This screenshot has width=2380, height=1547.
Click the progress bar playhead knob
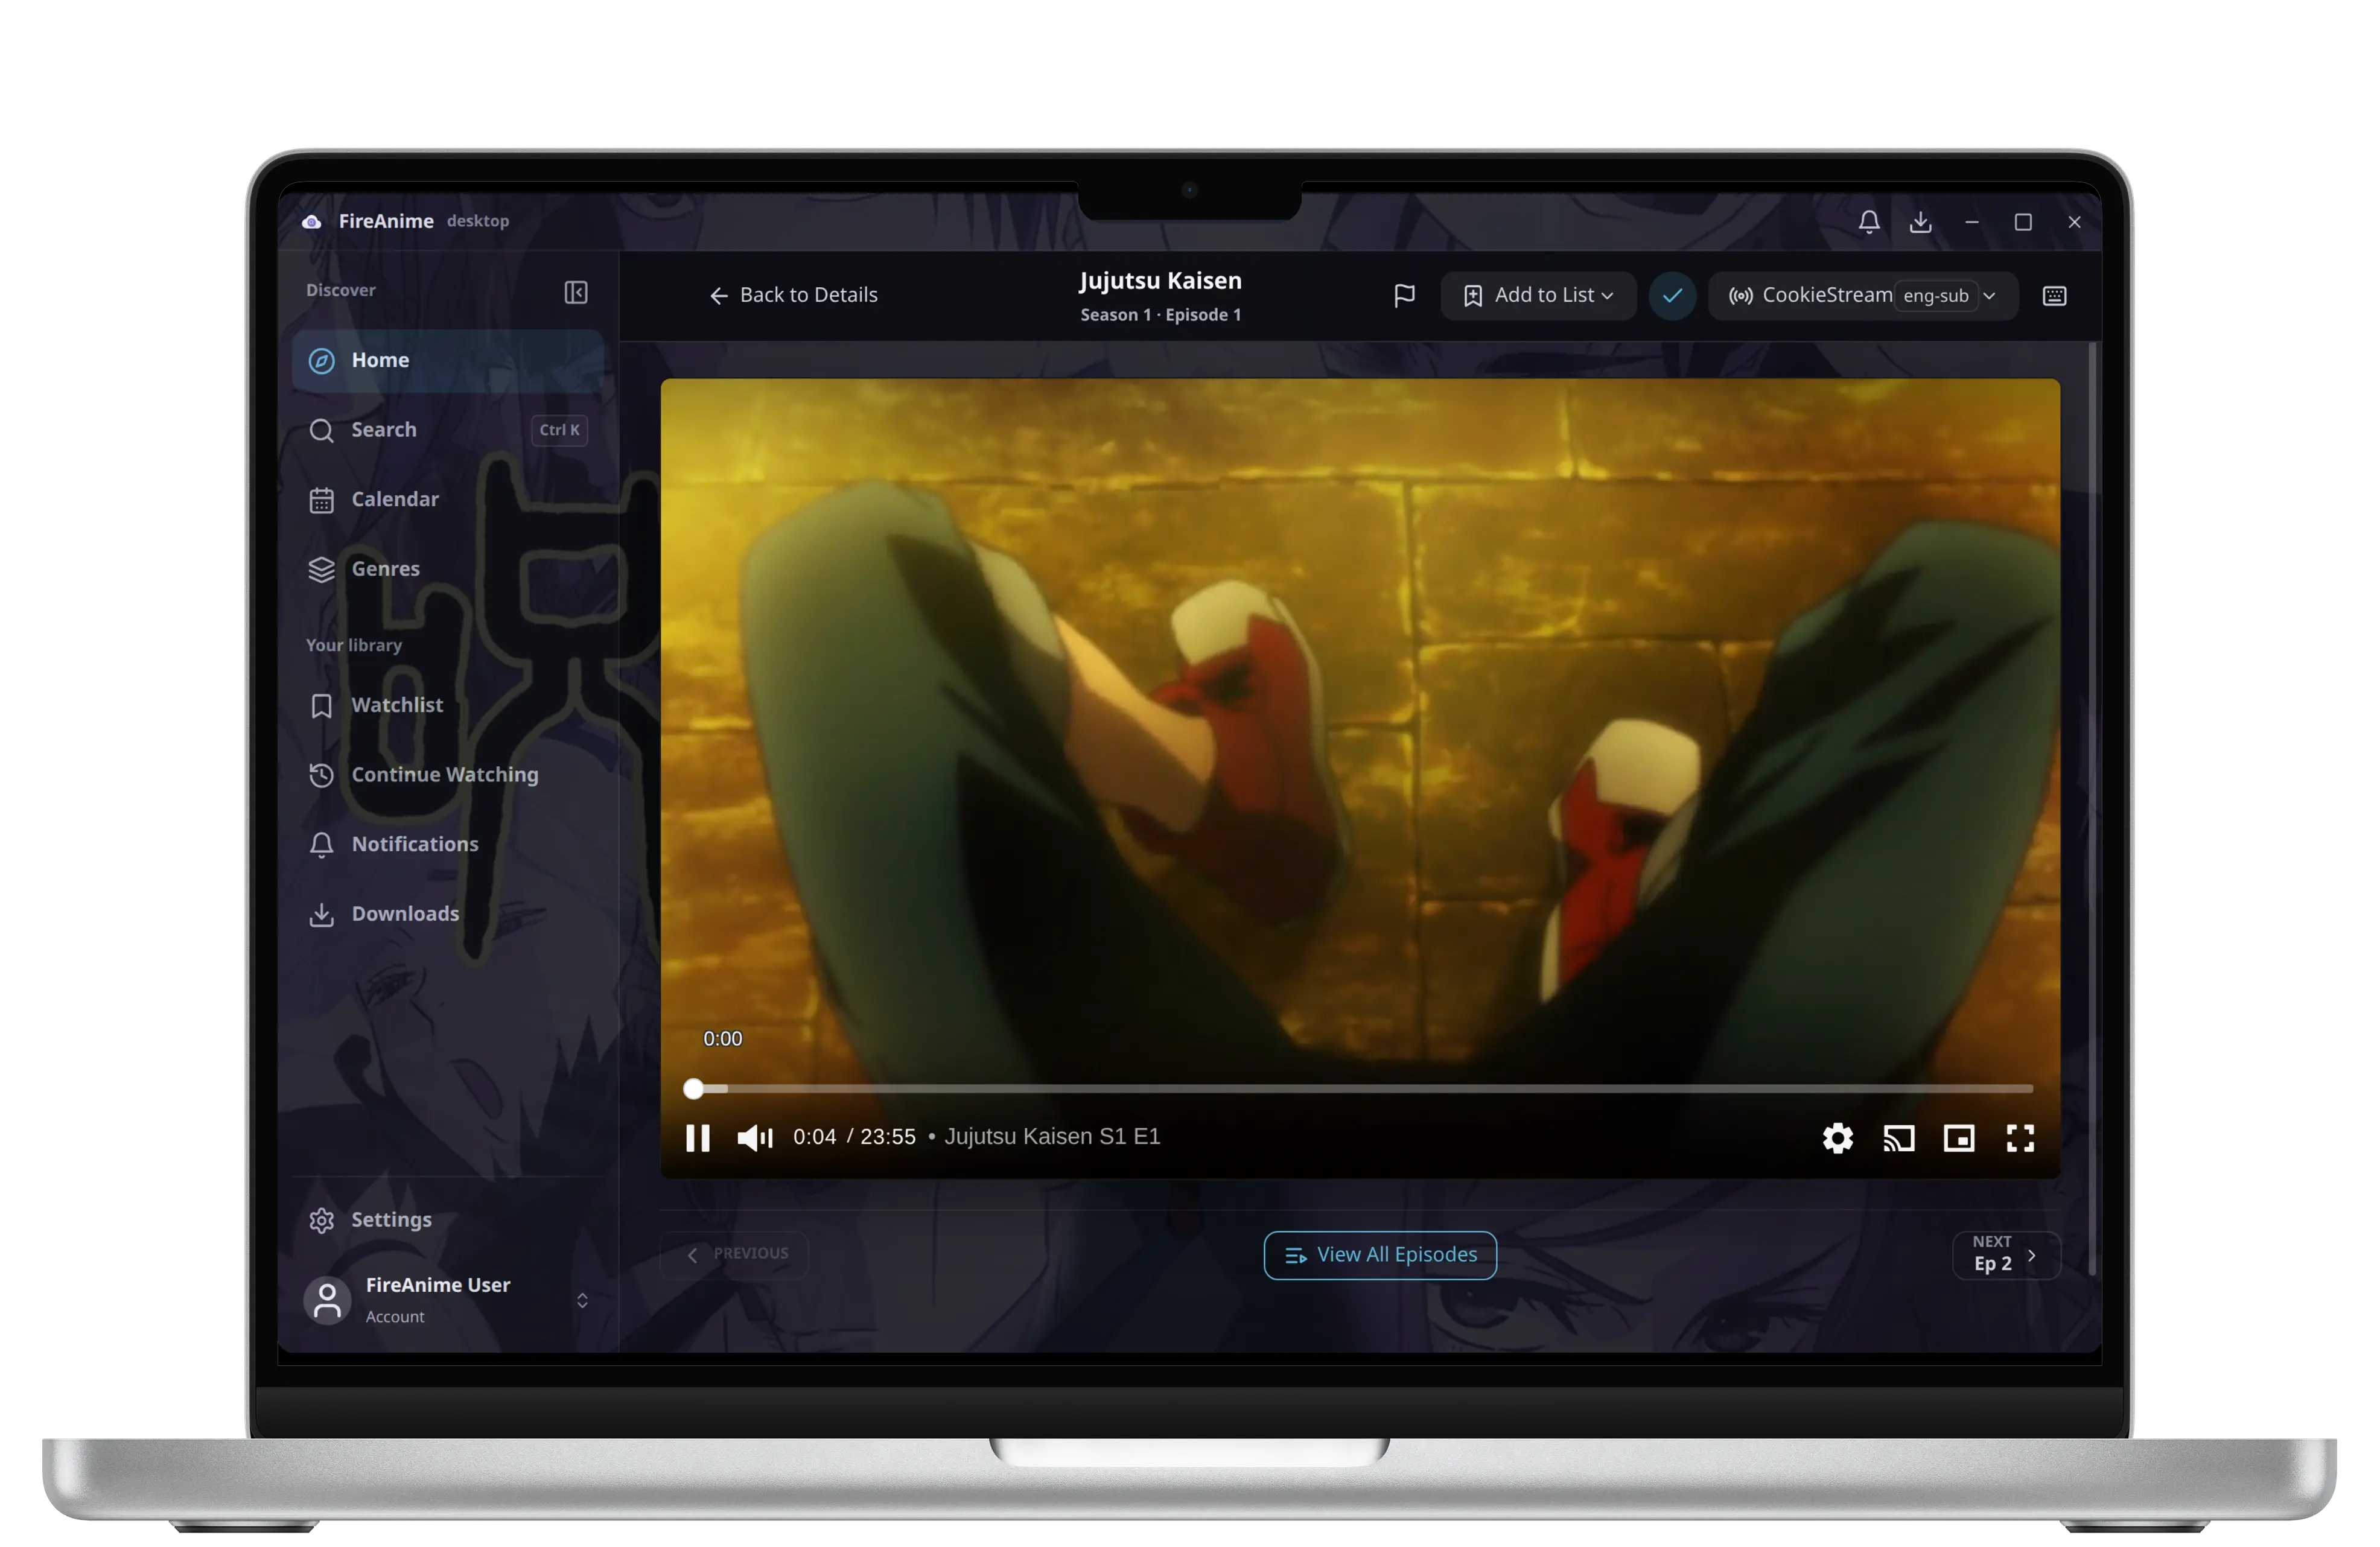click(693, 1088)
